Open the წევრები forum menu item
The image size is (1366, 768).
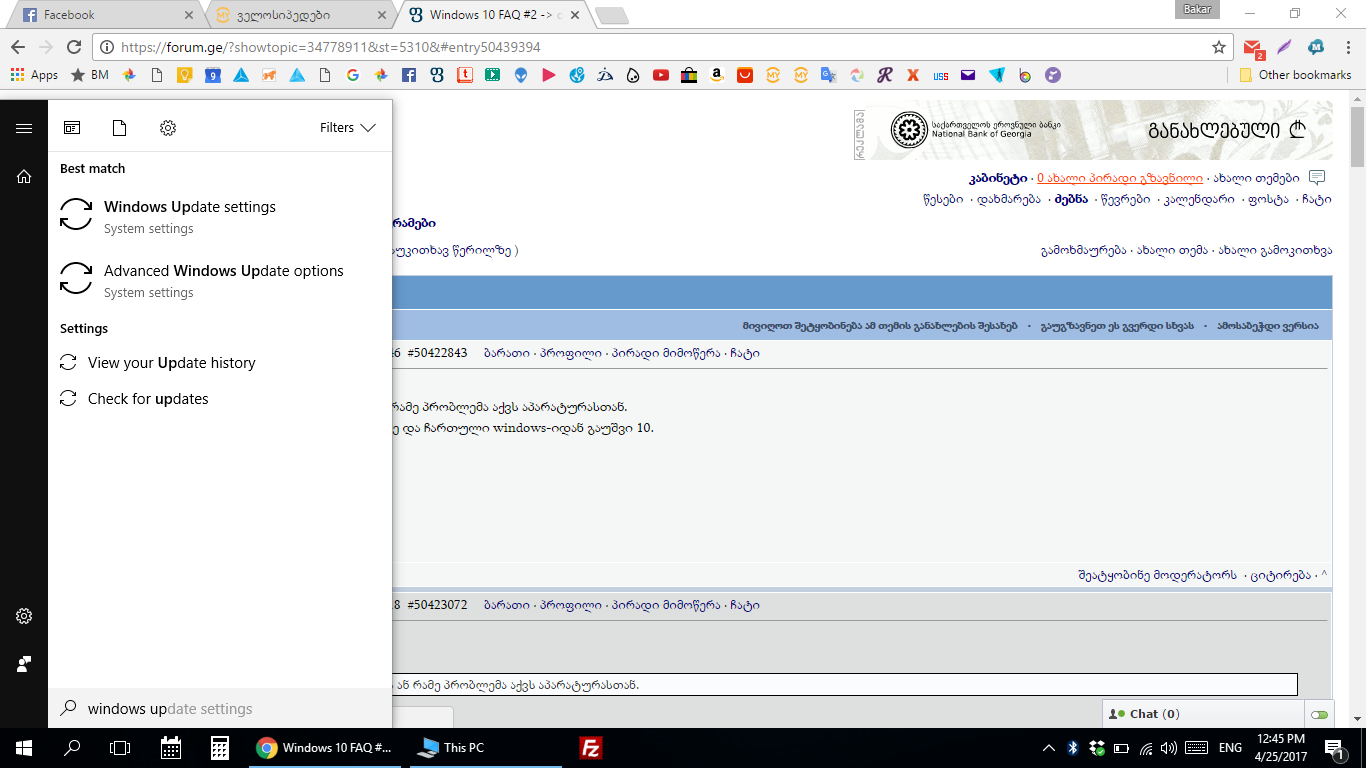(1125, 199)
